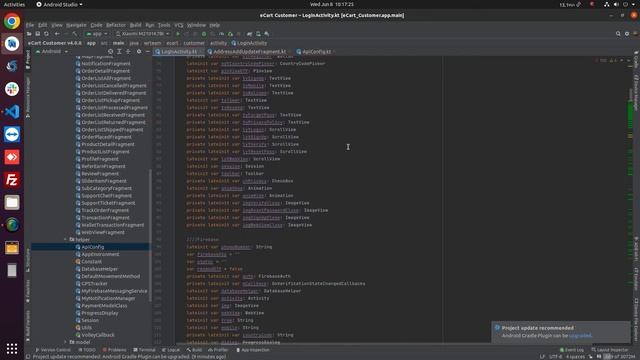Select Session file in project tree
640x360 pixels.
coord(90,320)
